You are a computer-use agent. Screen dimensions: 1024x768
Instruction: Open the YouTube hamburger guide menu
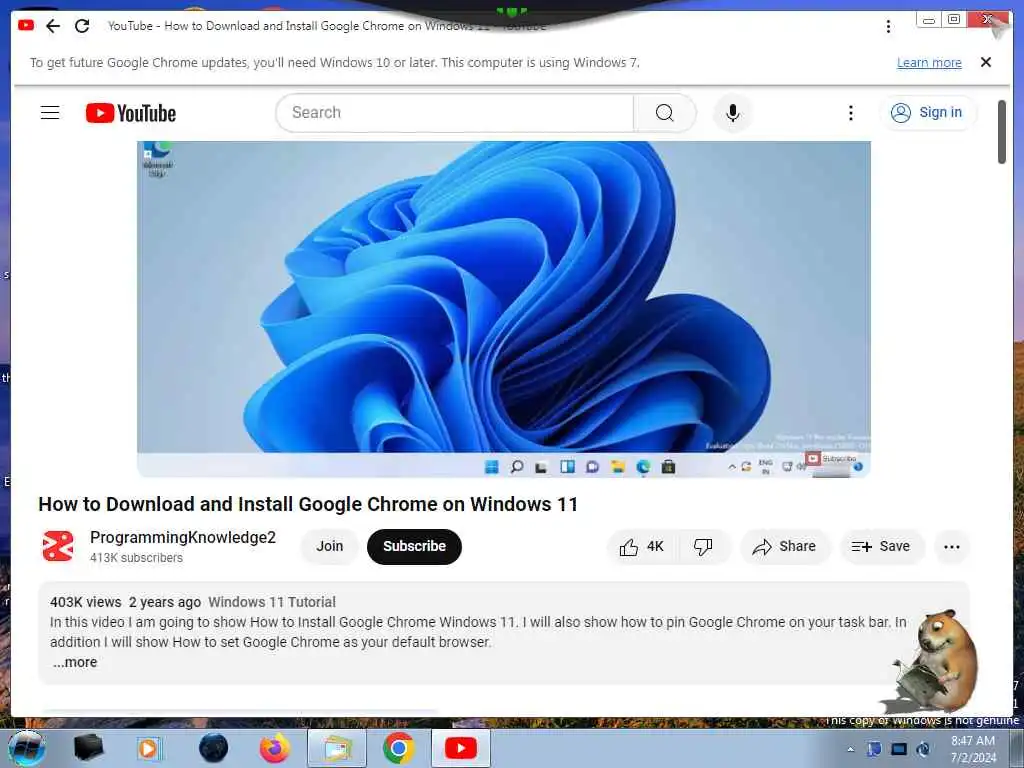click(x=50, y=113)
